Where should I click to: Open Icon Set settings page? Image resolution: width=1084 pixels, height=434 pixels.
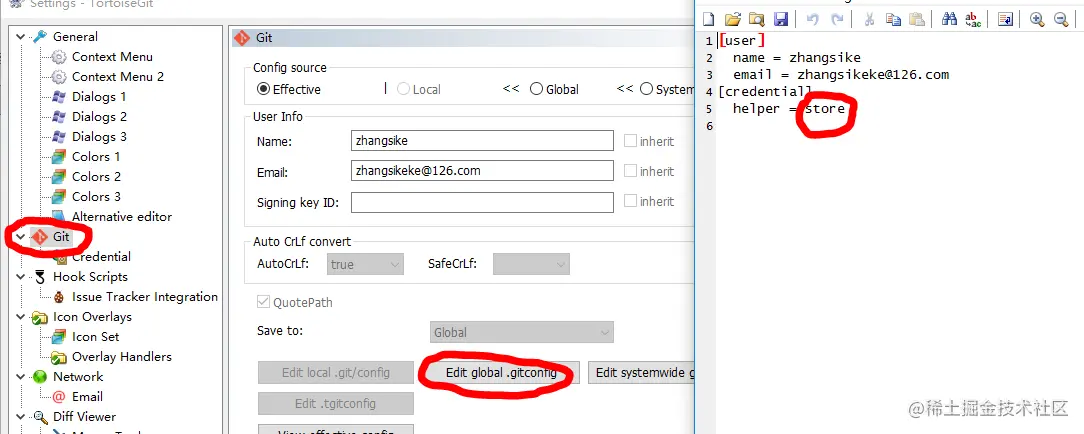(x=95, y=337)
